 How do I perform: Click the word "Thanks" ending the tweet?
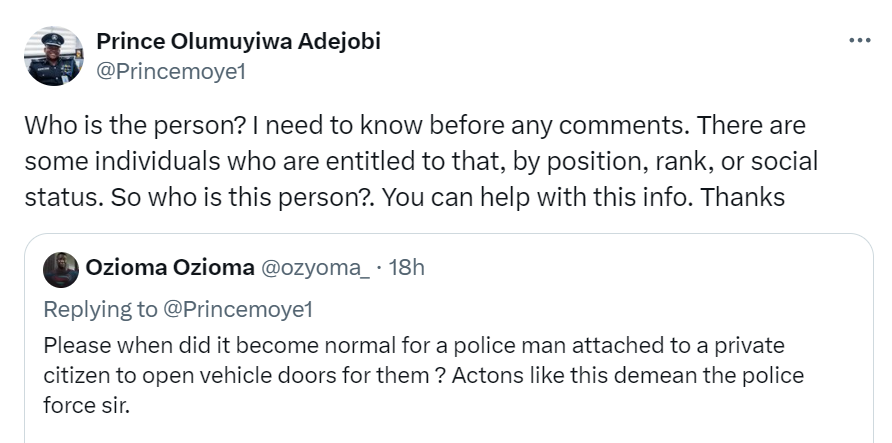[x=742, y=196]
